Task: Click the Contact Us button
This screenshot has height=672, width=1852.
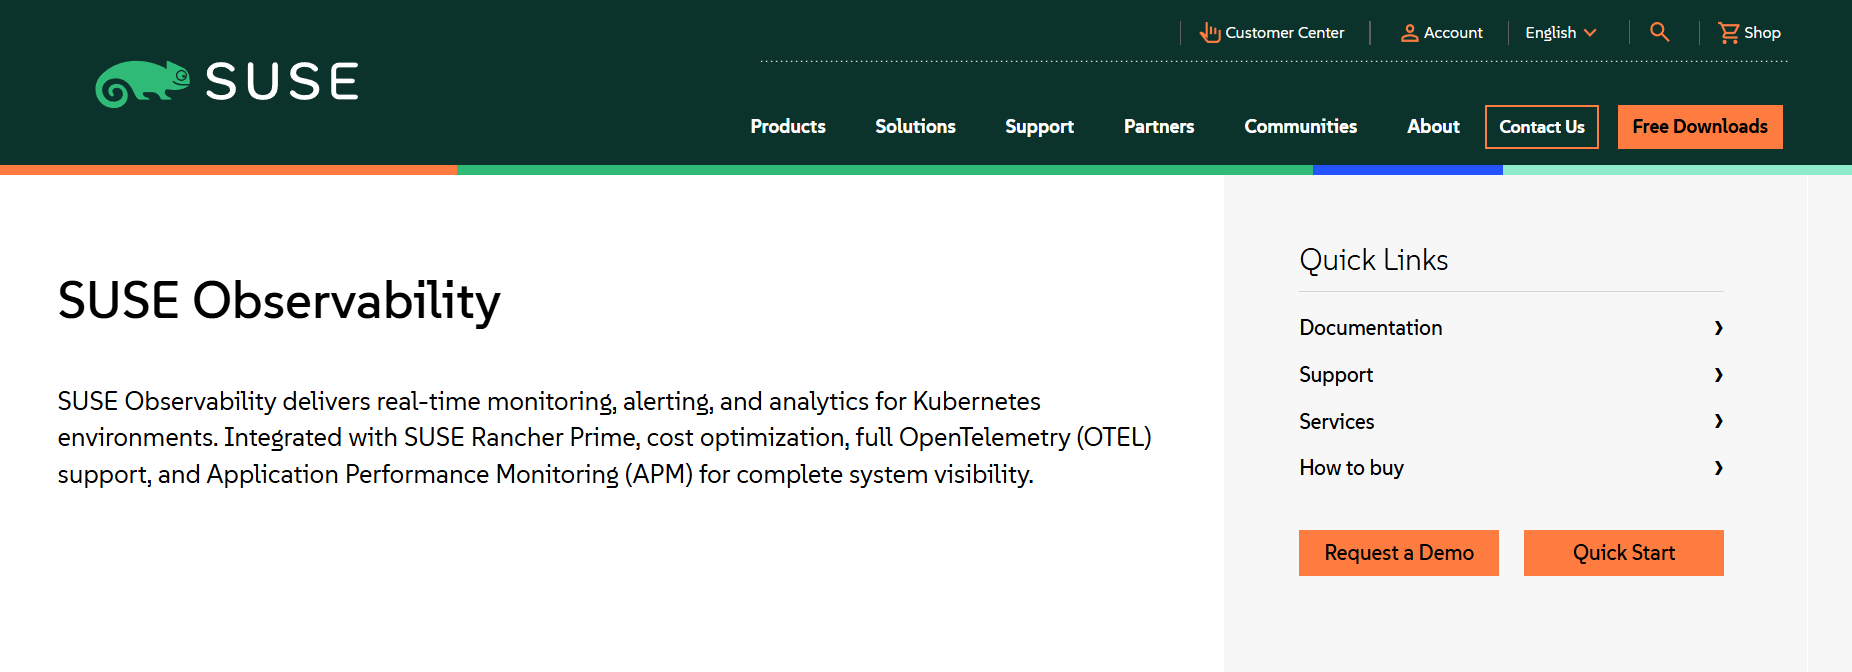Action: pyautogui.click(x=1541, y=127)
